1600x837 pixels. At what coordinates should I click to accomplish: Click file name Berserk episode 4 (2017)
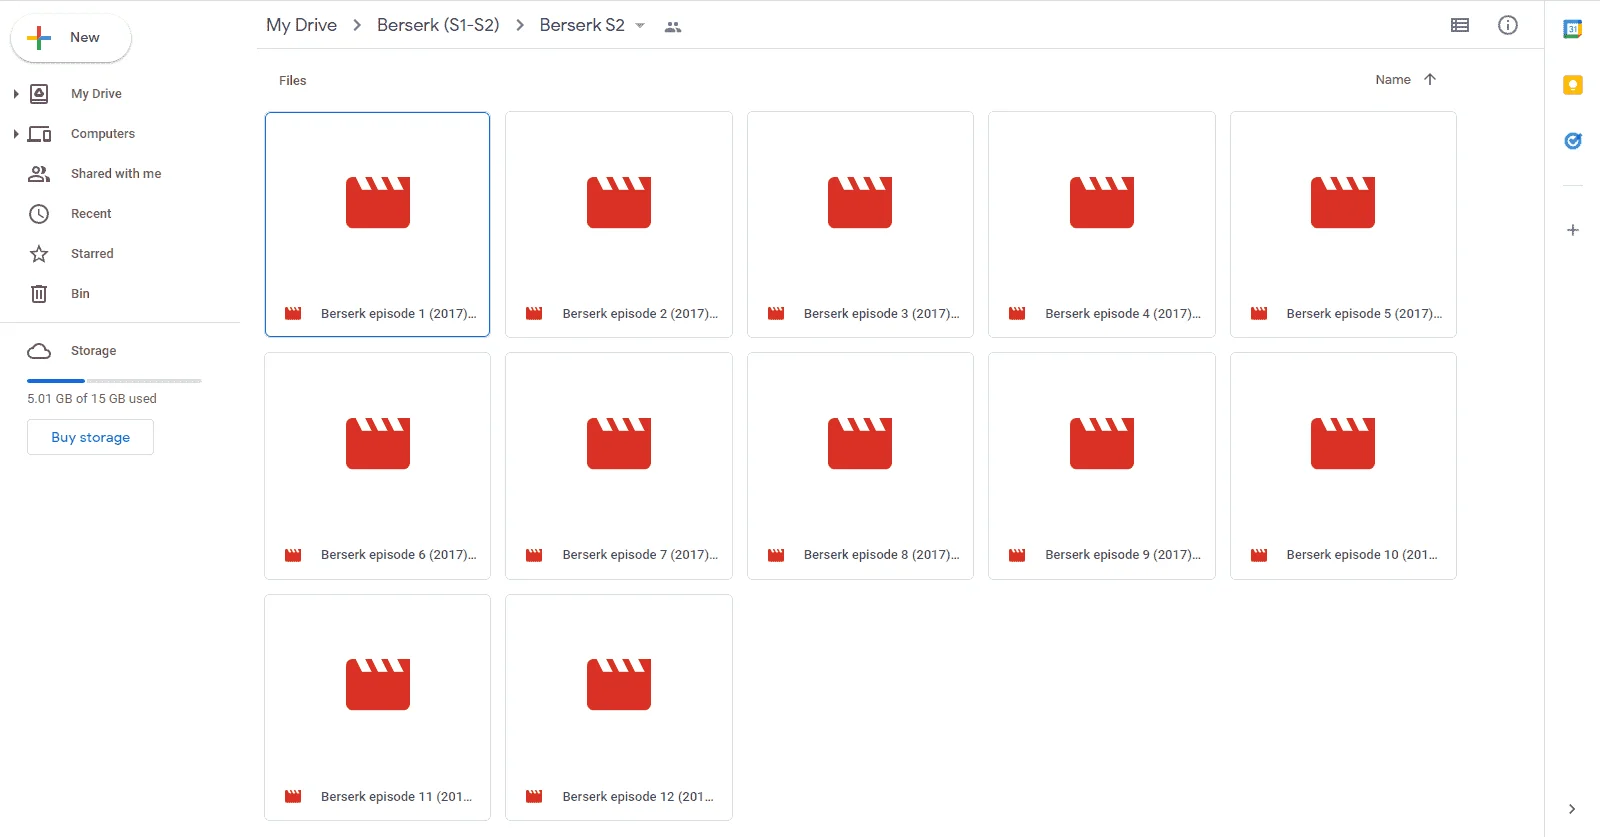coord(1123,314)
